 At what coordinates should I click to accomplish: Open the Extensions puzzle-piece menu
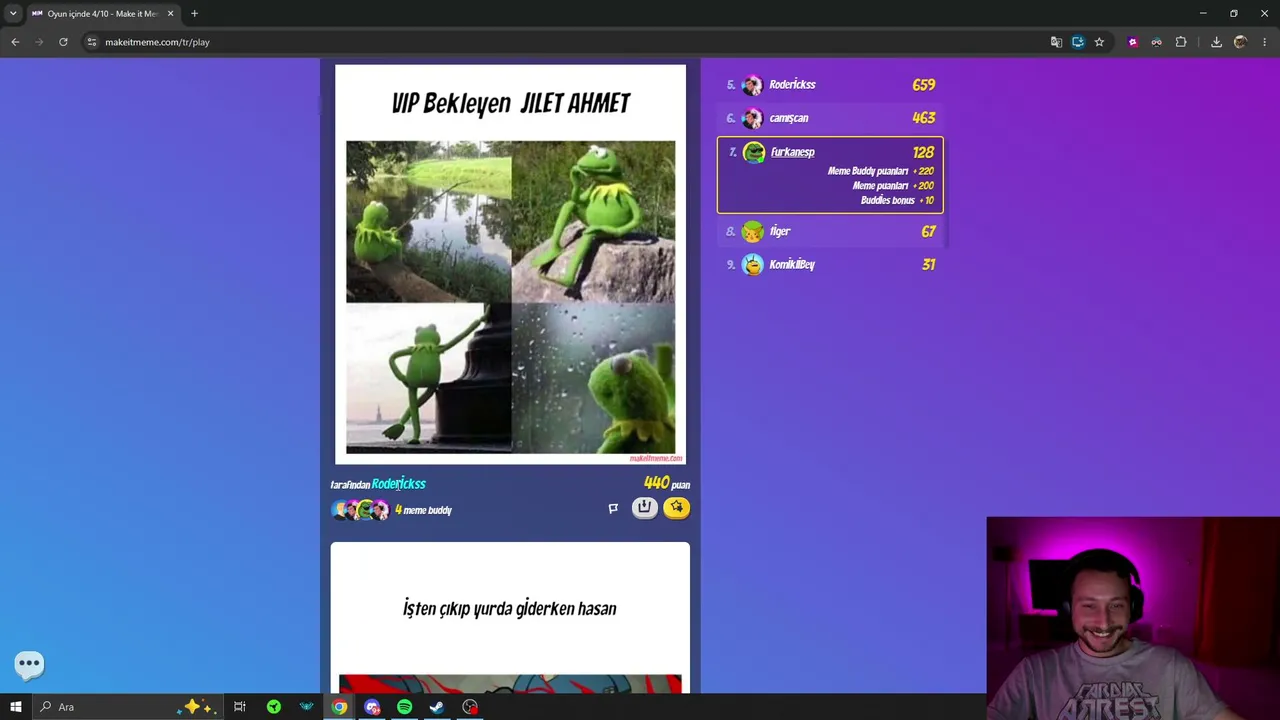[x=1181, y=42]
